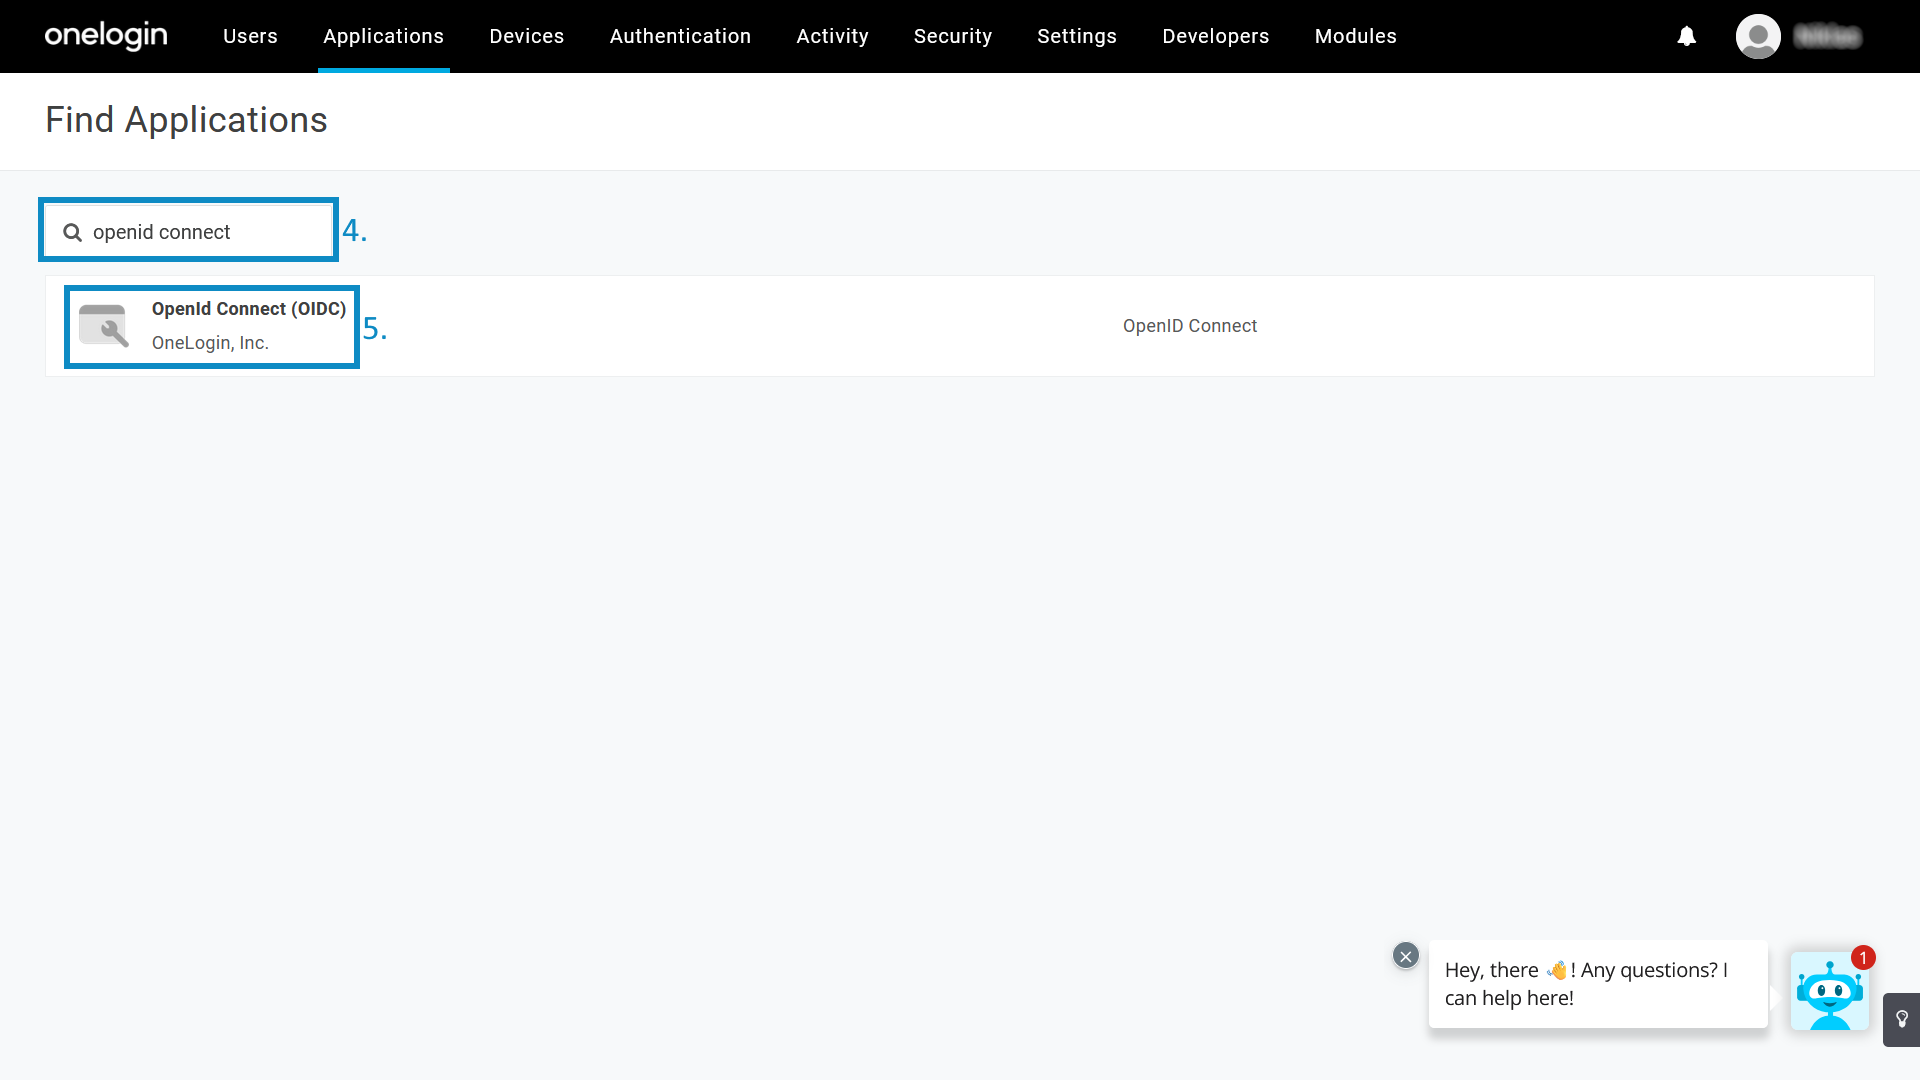Open the user avatar menu
Screen dimensions: 1920x1080
pyautogui.click(x=1758, y=36)
